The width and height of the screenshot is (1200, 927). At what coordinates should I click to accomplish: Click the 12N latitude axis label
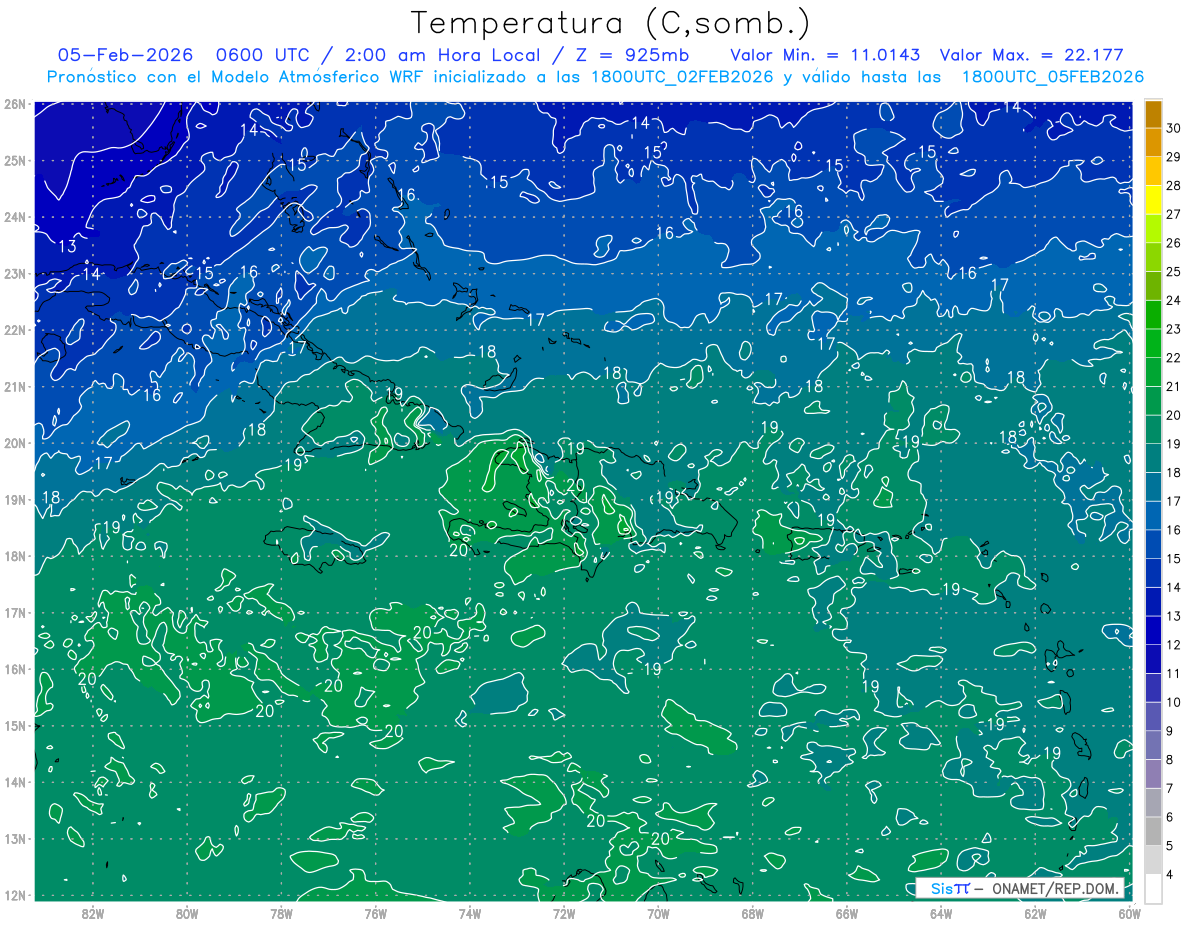15,895
